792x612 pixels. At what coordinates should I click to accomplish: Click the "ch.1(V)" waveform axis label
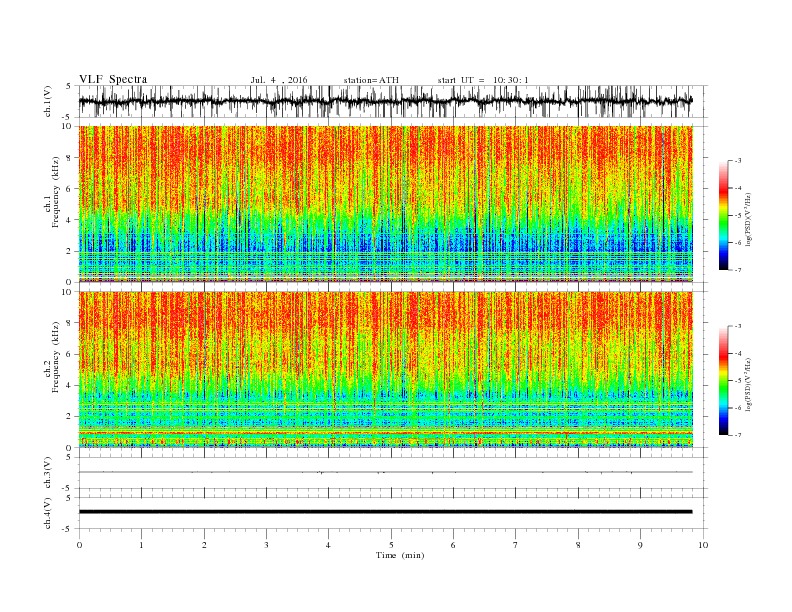(48, 101)
